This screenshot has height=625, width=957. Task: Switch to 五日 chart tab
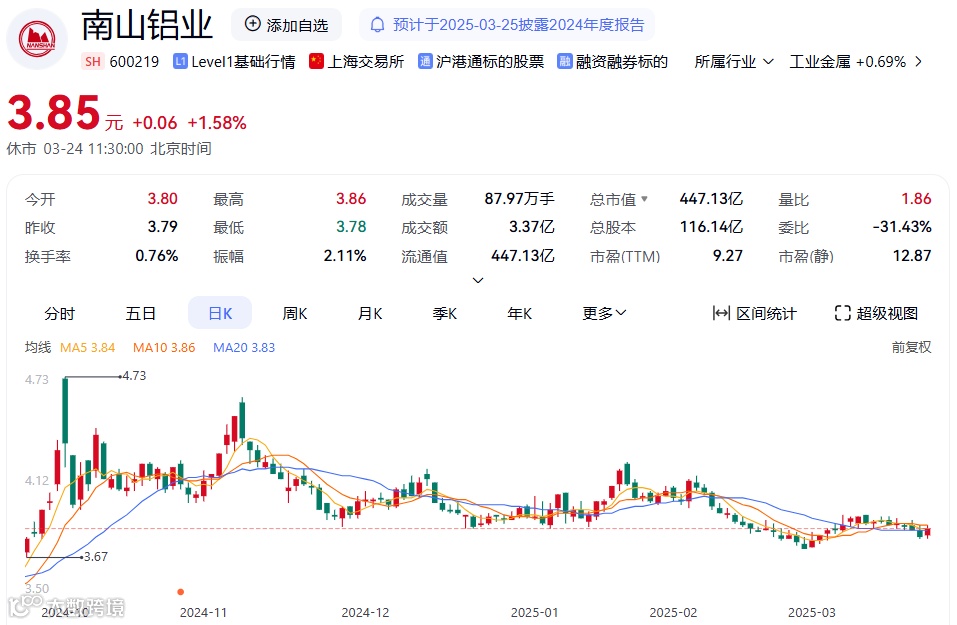(141, 314)
